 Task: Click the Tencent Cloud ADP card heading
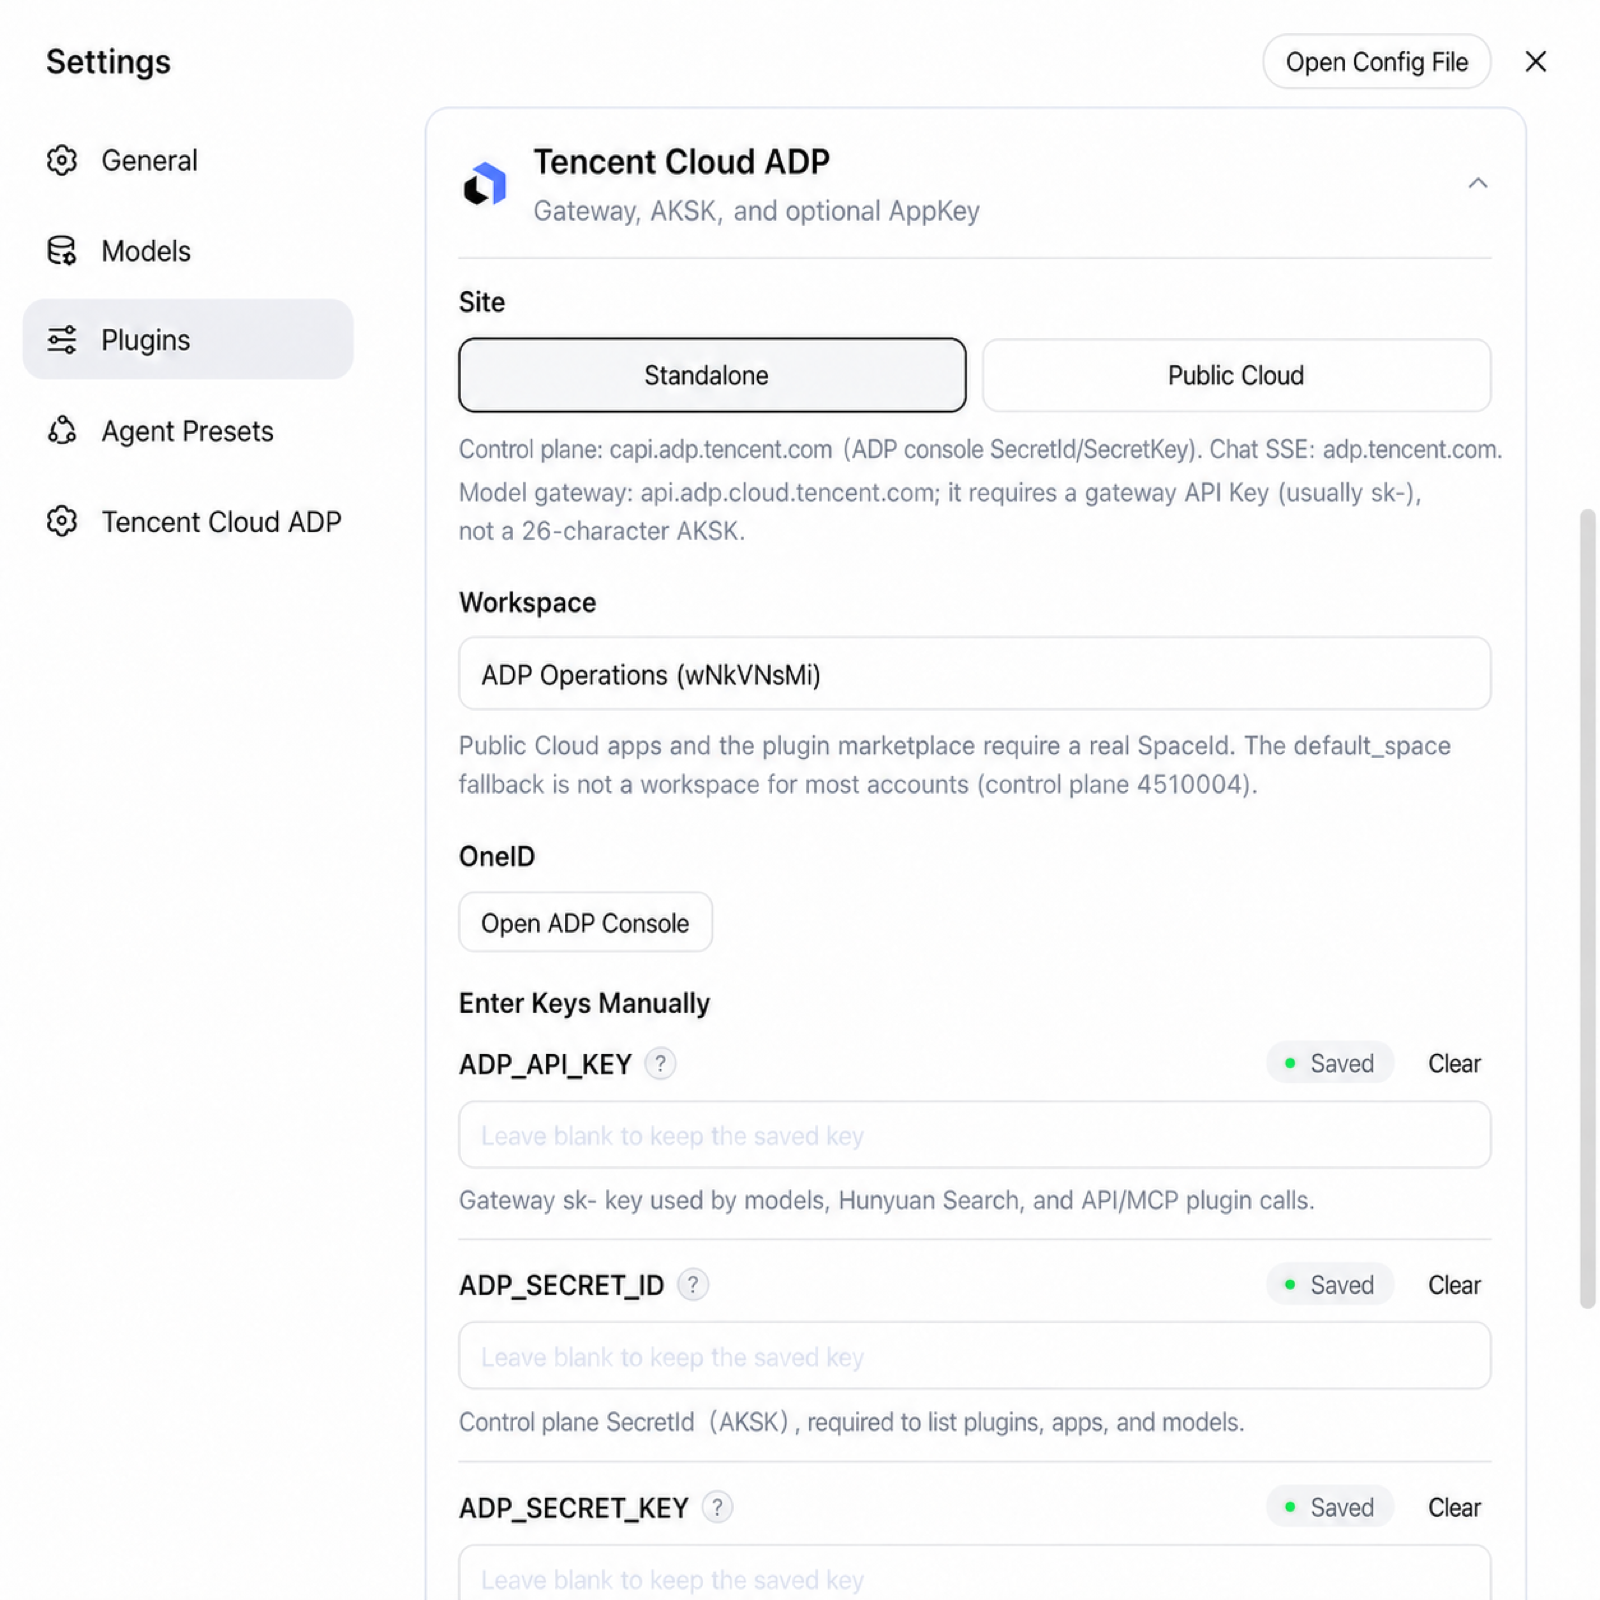click(x=681, y=162)
